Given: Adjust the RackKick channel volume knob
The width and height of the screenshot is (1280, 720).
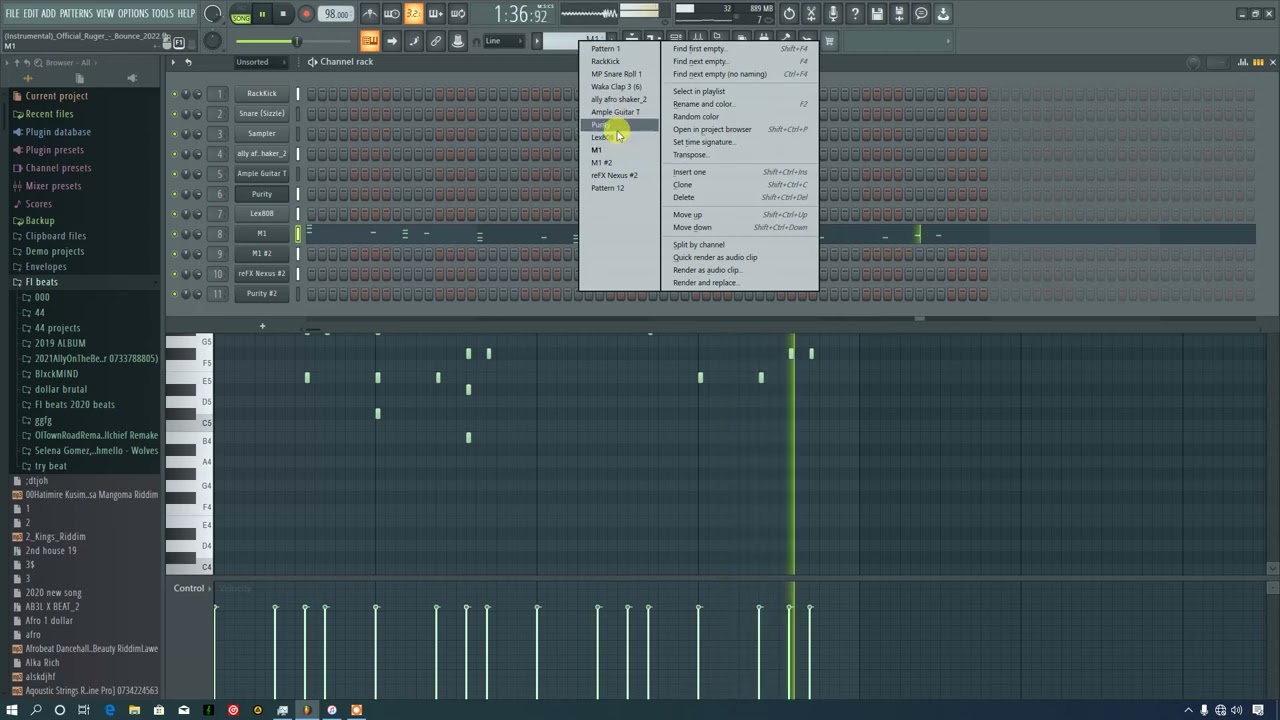Looking at the screenshot, I should pos(197,94).
